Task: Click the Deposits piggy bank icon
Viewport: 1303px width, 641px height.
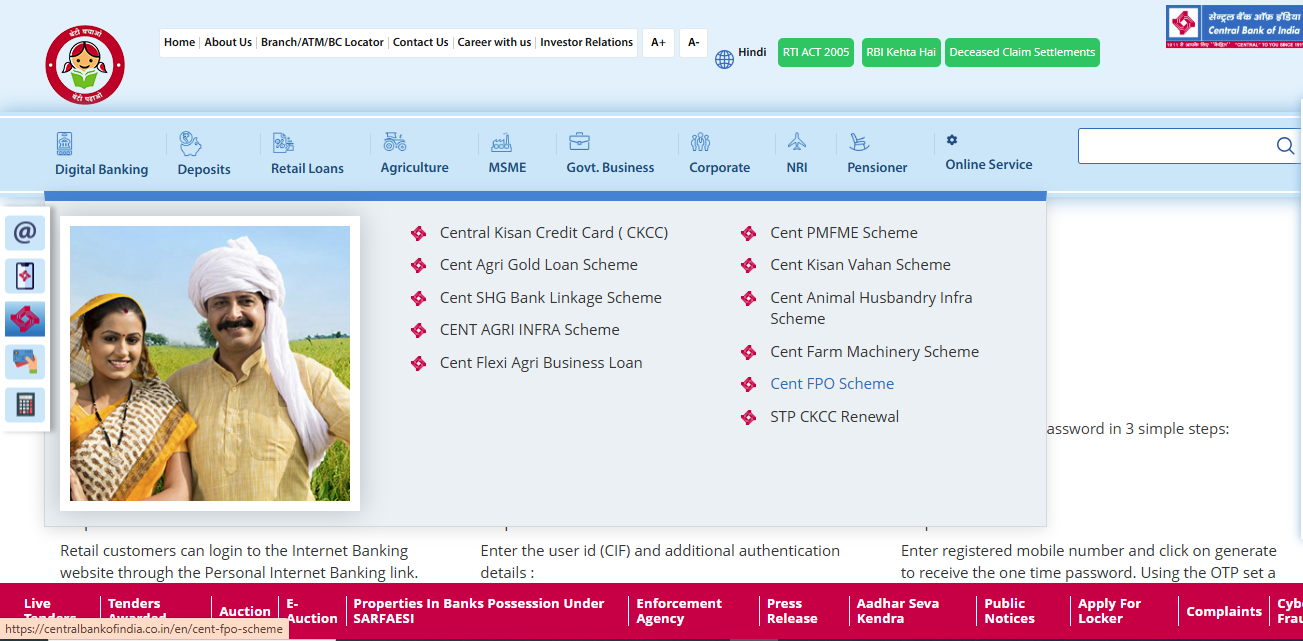Action: [190, 143]
